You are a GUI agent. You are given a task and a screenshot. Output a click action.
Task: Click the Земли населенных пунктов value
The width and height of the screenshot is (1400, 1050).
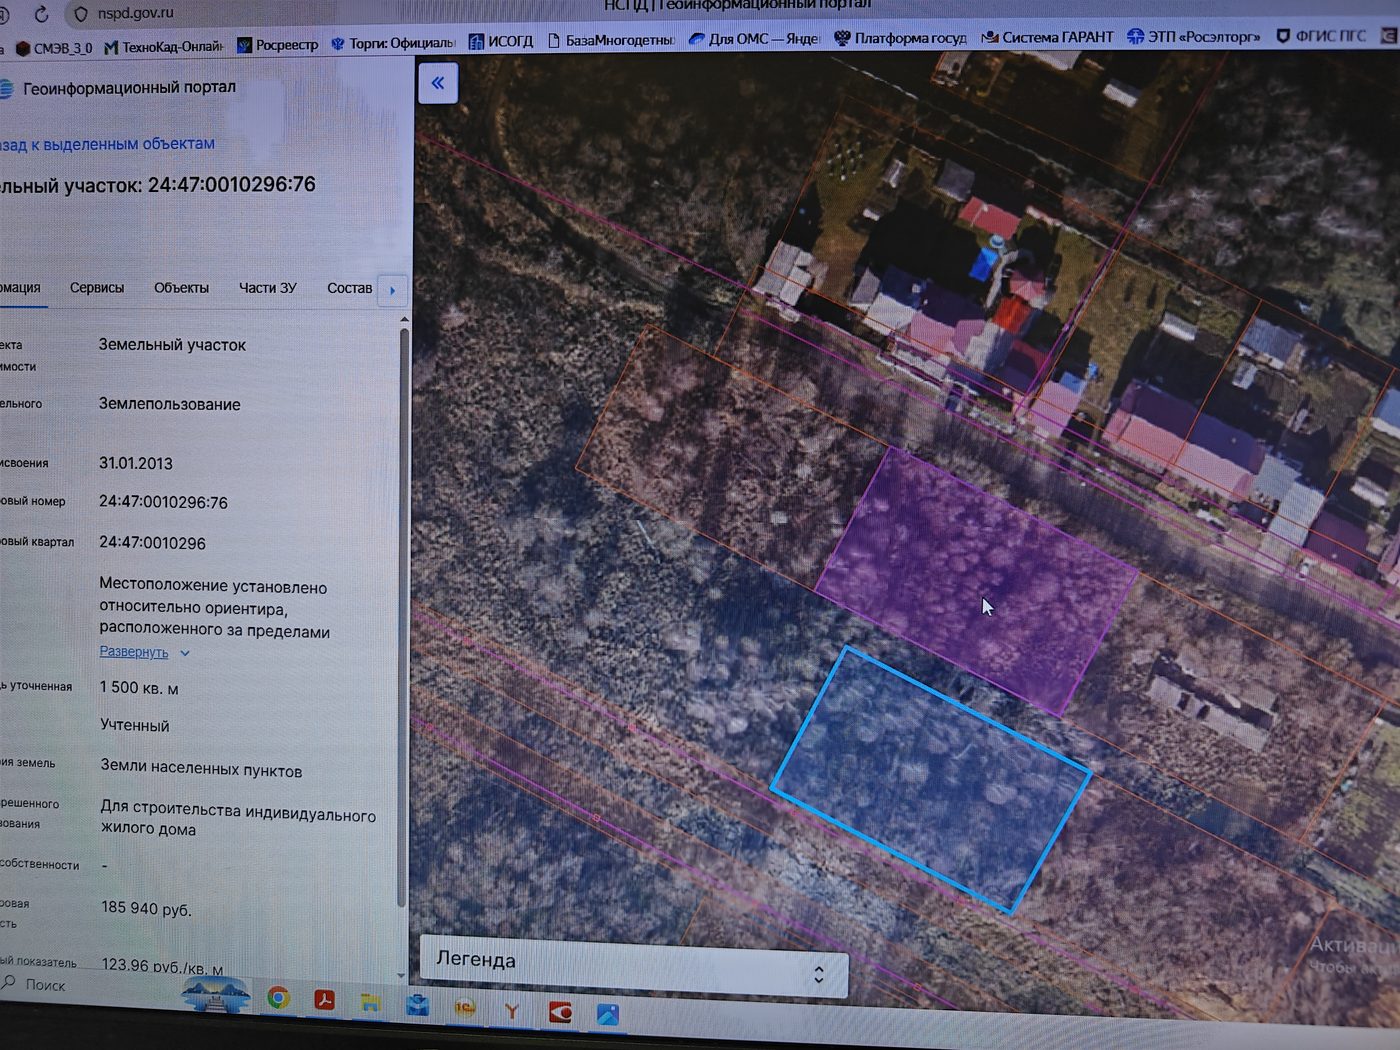coord(201,769)
